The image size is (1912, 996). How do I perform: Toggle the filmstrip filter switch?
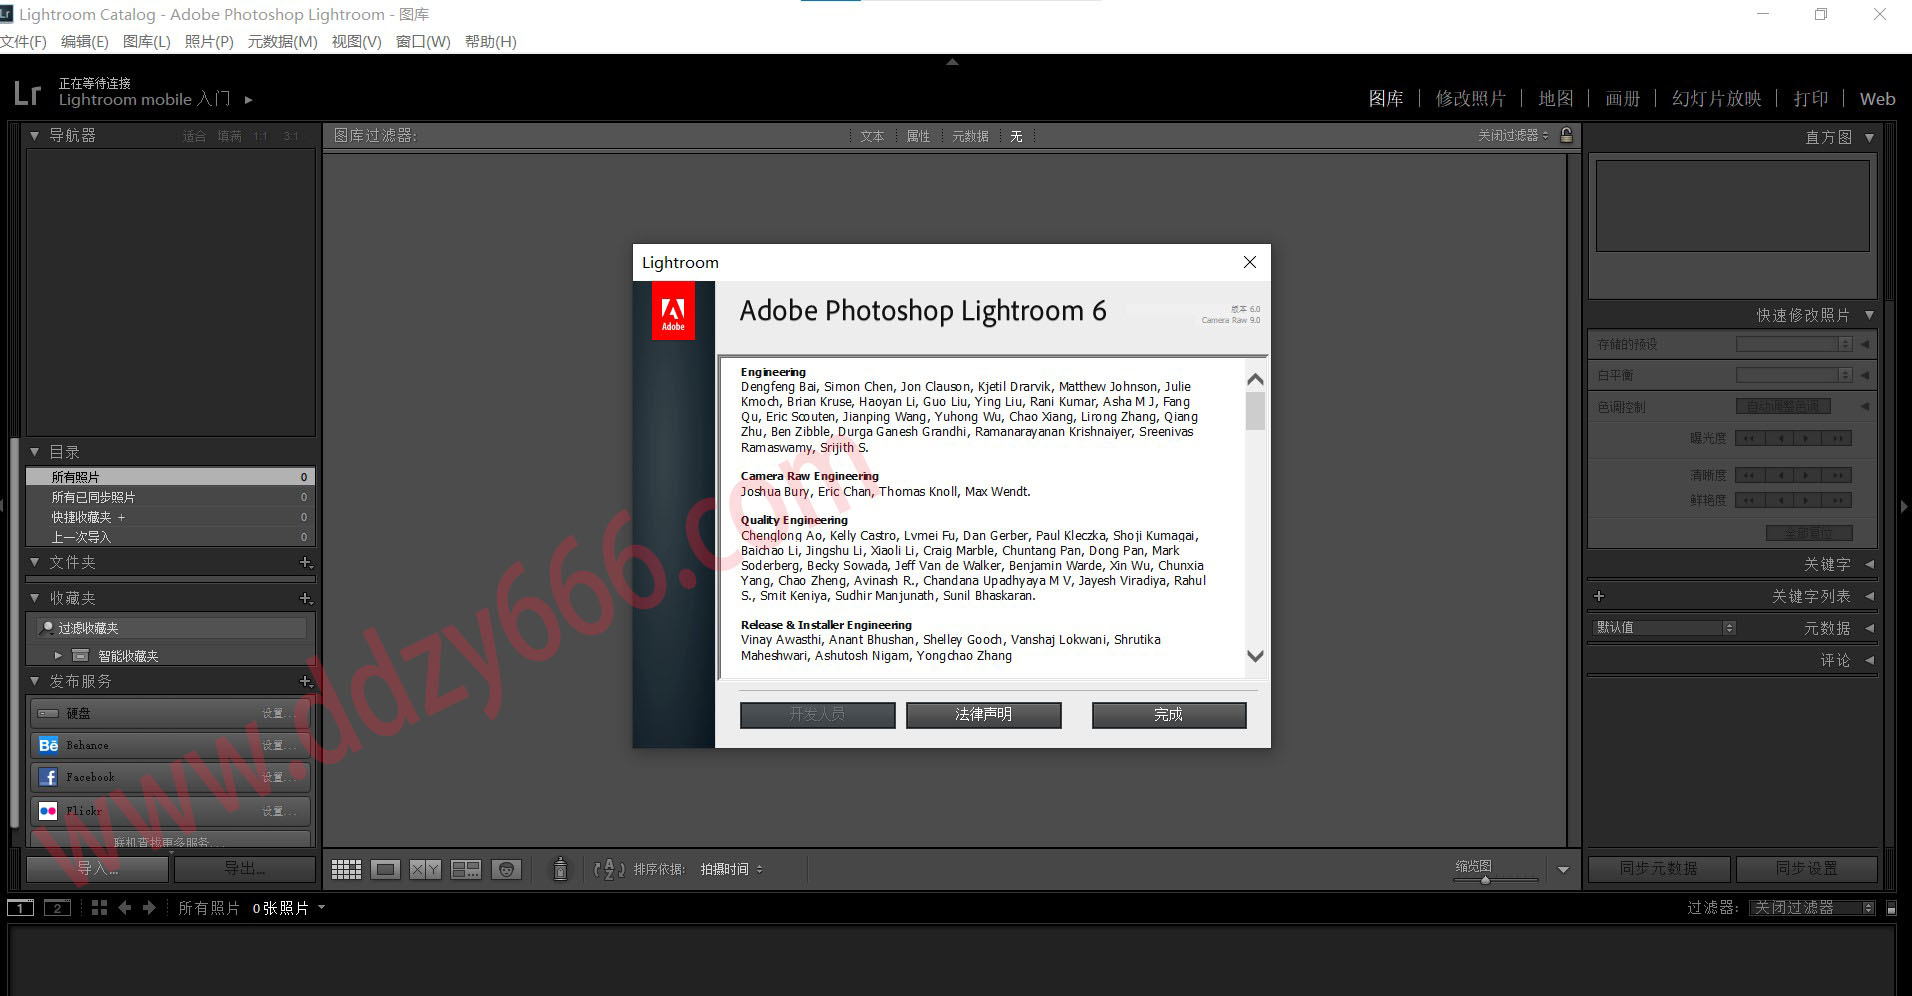pos(1891,908)
